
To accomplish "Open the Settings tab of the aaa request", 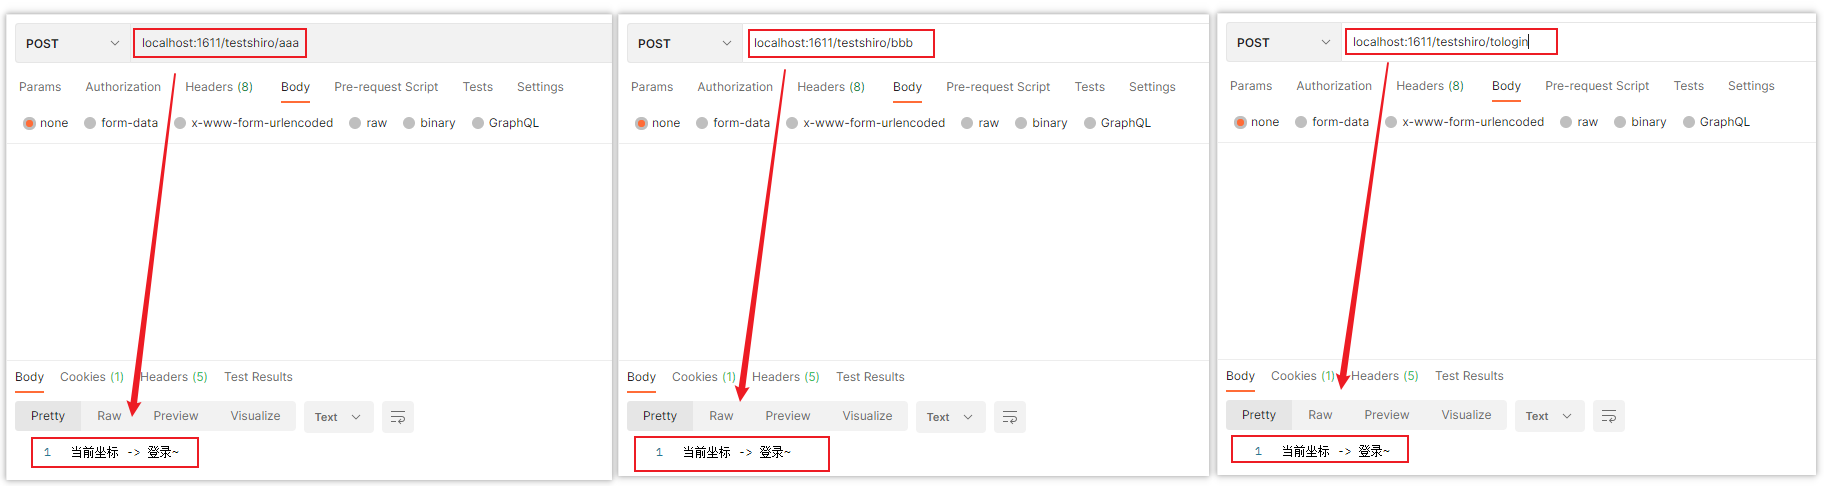I will tap(540, 87).
